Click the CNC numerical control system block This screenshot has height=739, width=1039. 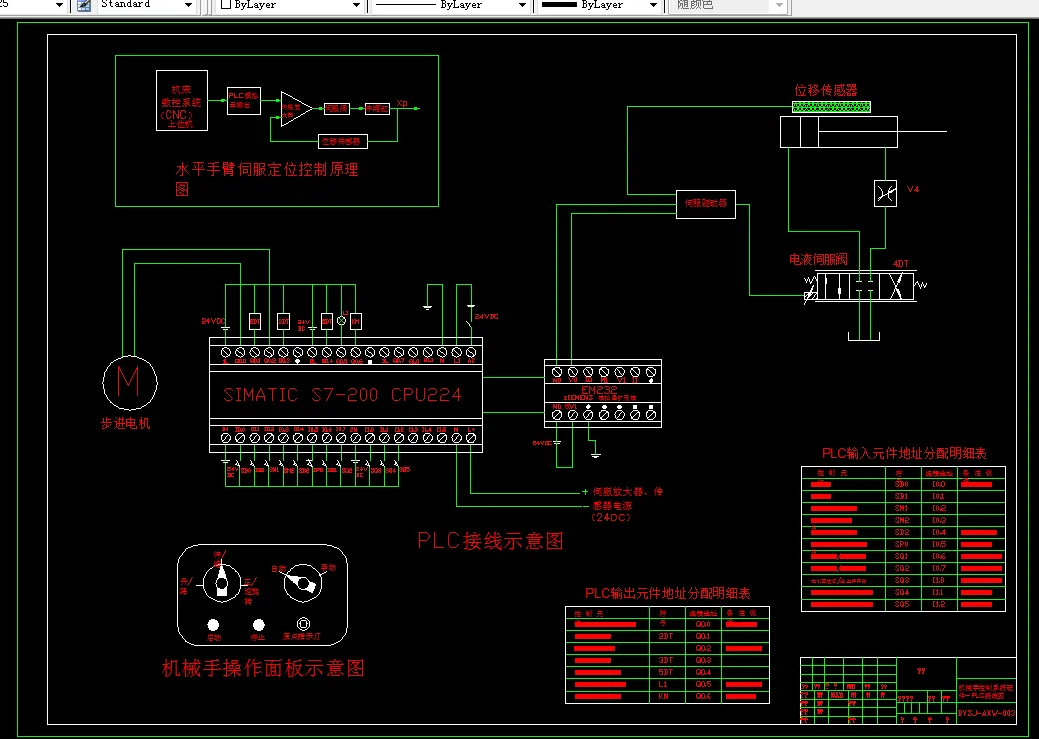(181, 100)
